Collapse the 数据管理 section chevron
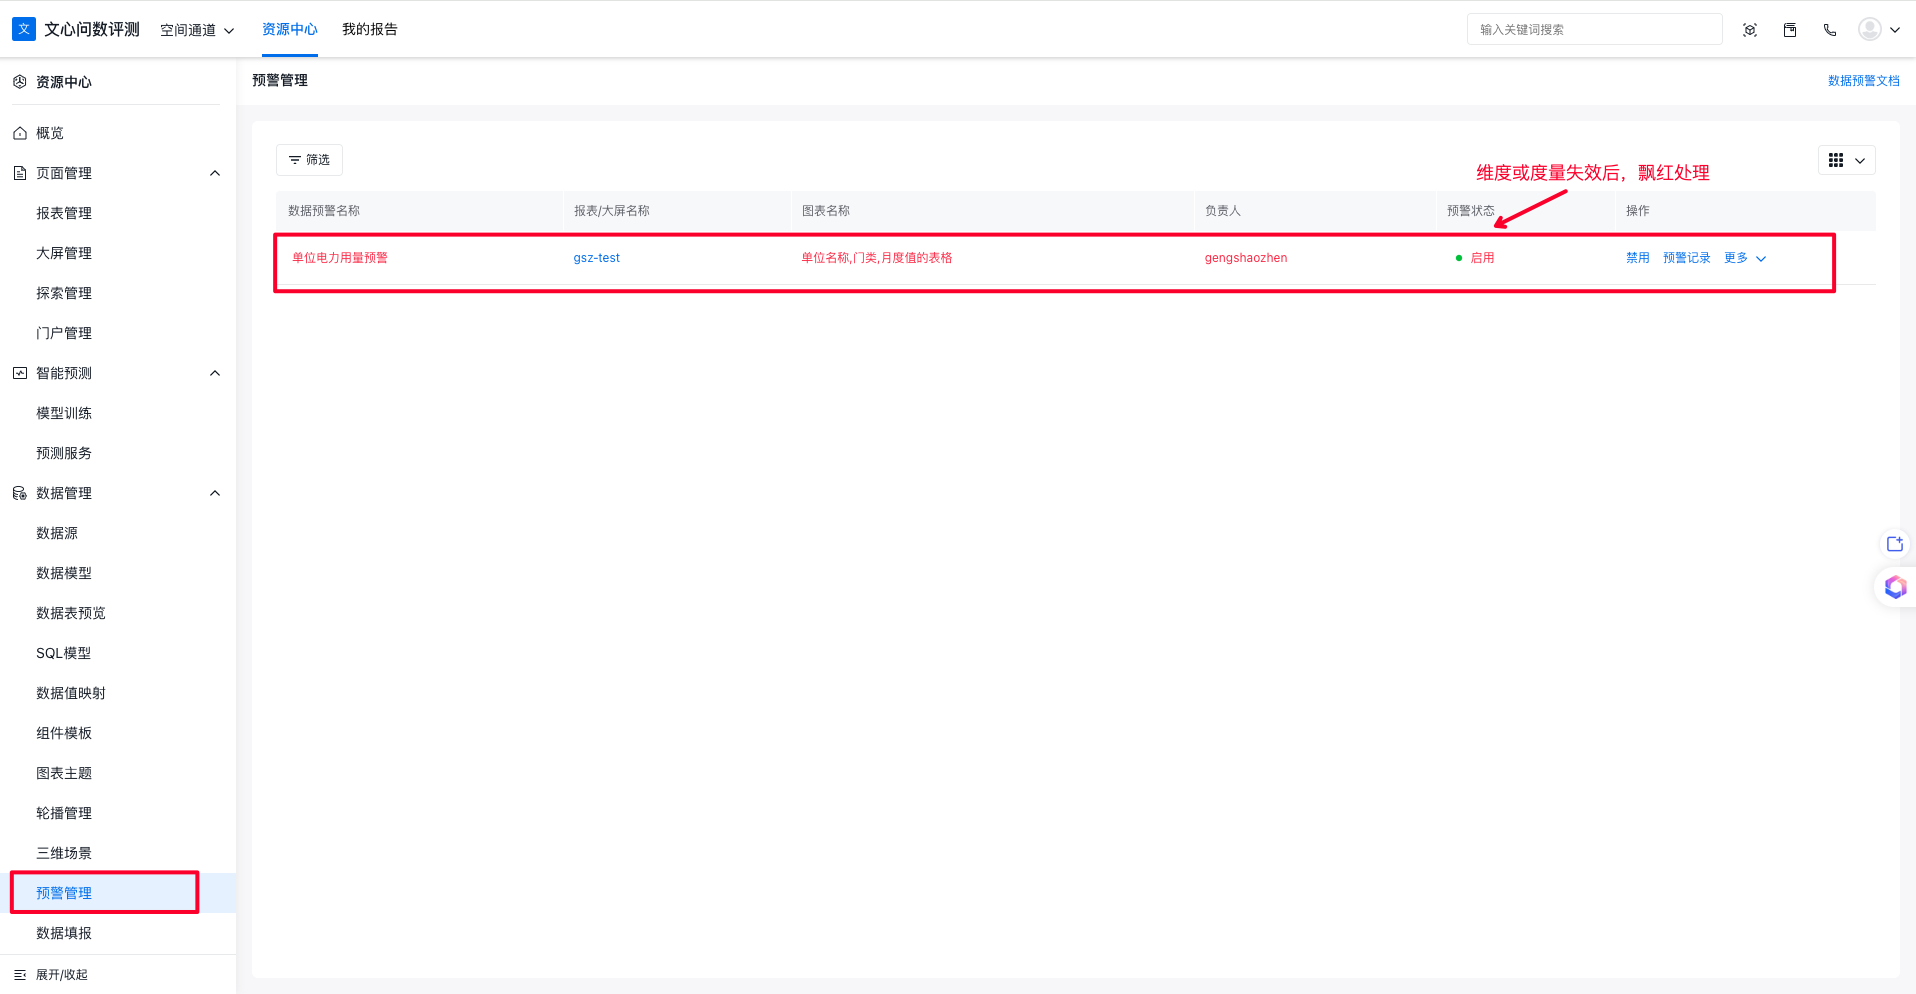The width and height of the screenshot is (1916, 994). tap(214, 493)
